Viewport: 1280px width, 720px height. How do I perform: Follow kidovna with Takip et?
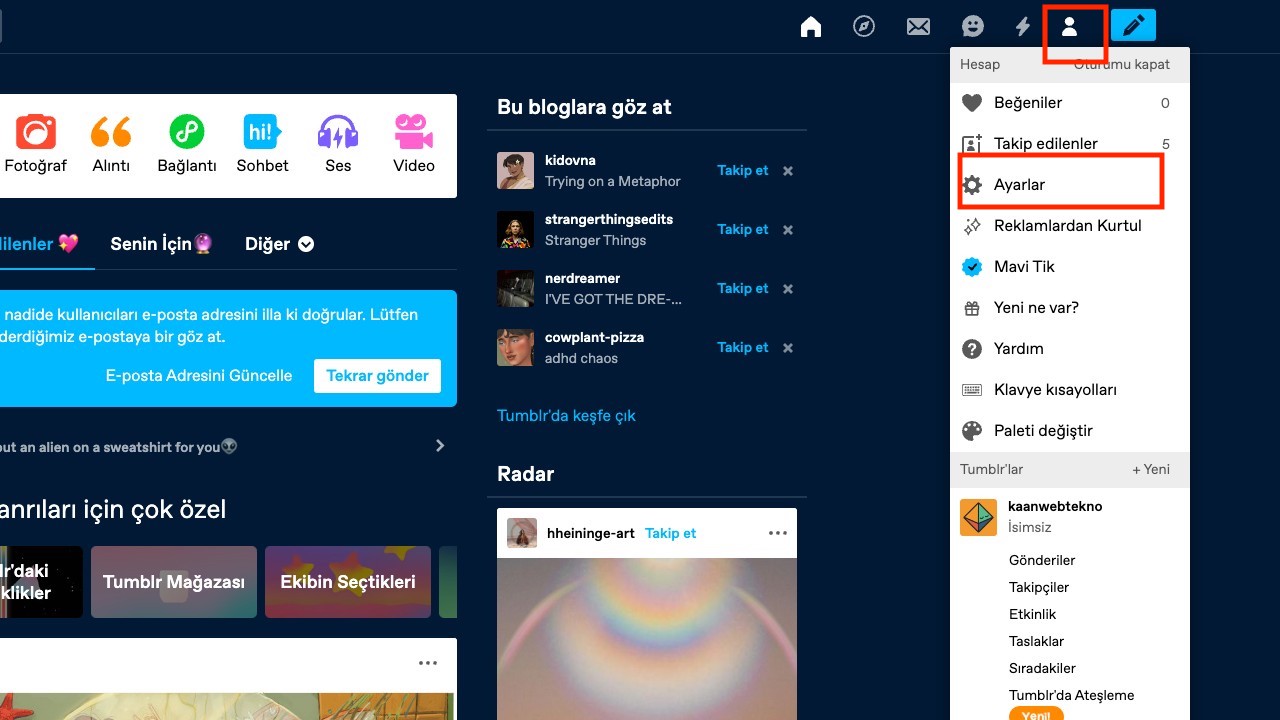(743, 171)
